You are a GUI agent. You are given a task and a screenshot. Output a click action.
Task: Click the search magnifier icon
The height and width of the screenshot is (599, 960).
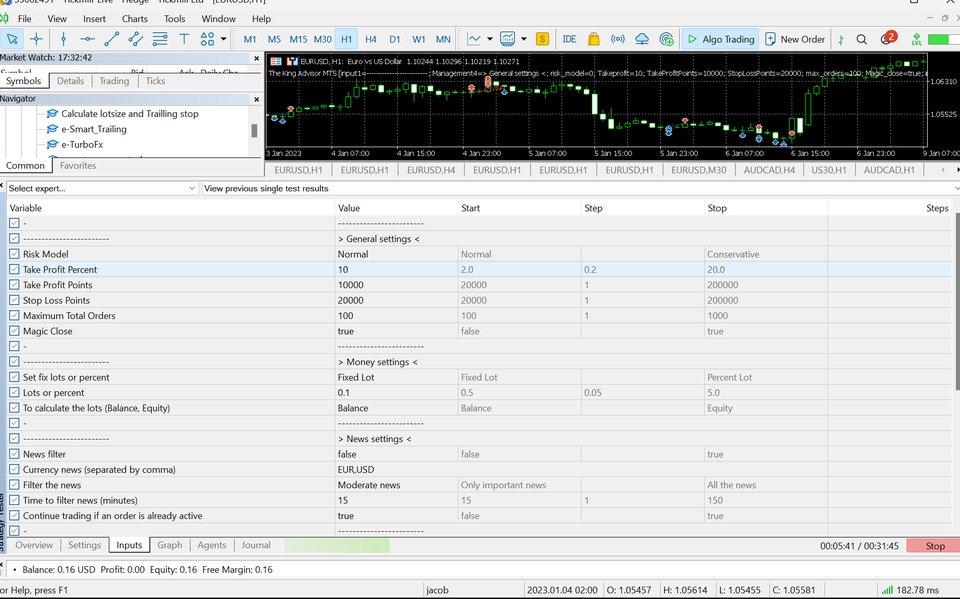pyautogui.click(x=862, y=39)
